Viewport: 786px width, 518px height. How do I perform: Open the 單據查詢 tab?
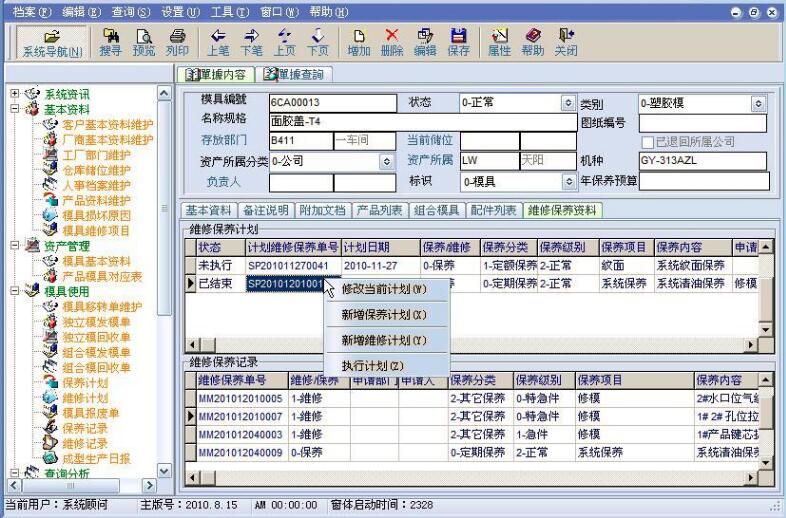[292, 74]
